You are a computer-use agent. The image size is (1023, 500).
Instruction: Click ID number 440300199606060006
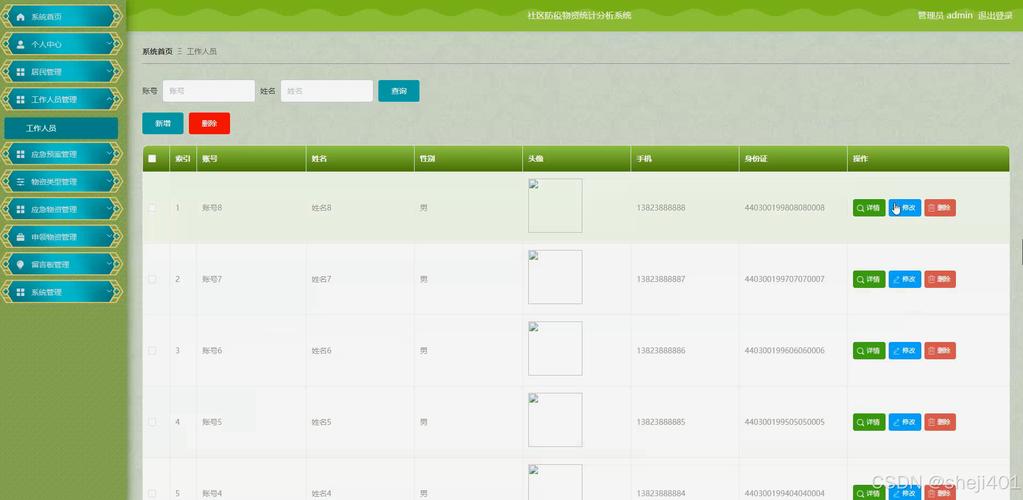(785, 351)
